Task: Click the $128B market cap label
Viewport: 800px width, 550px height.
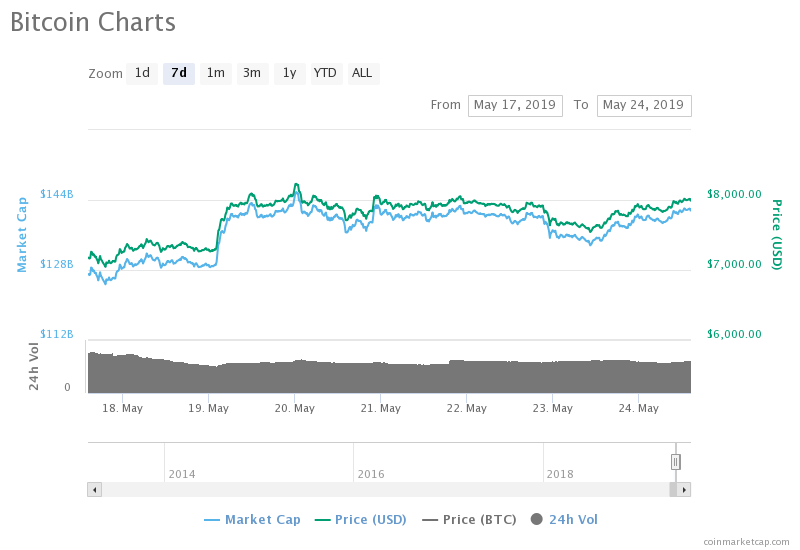Action: coord(57,264)
